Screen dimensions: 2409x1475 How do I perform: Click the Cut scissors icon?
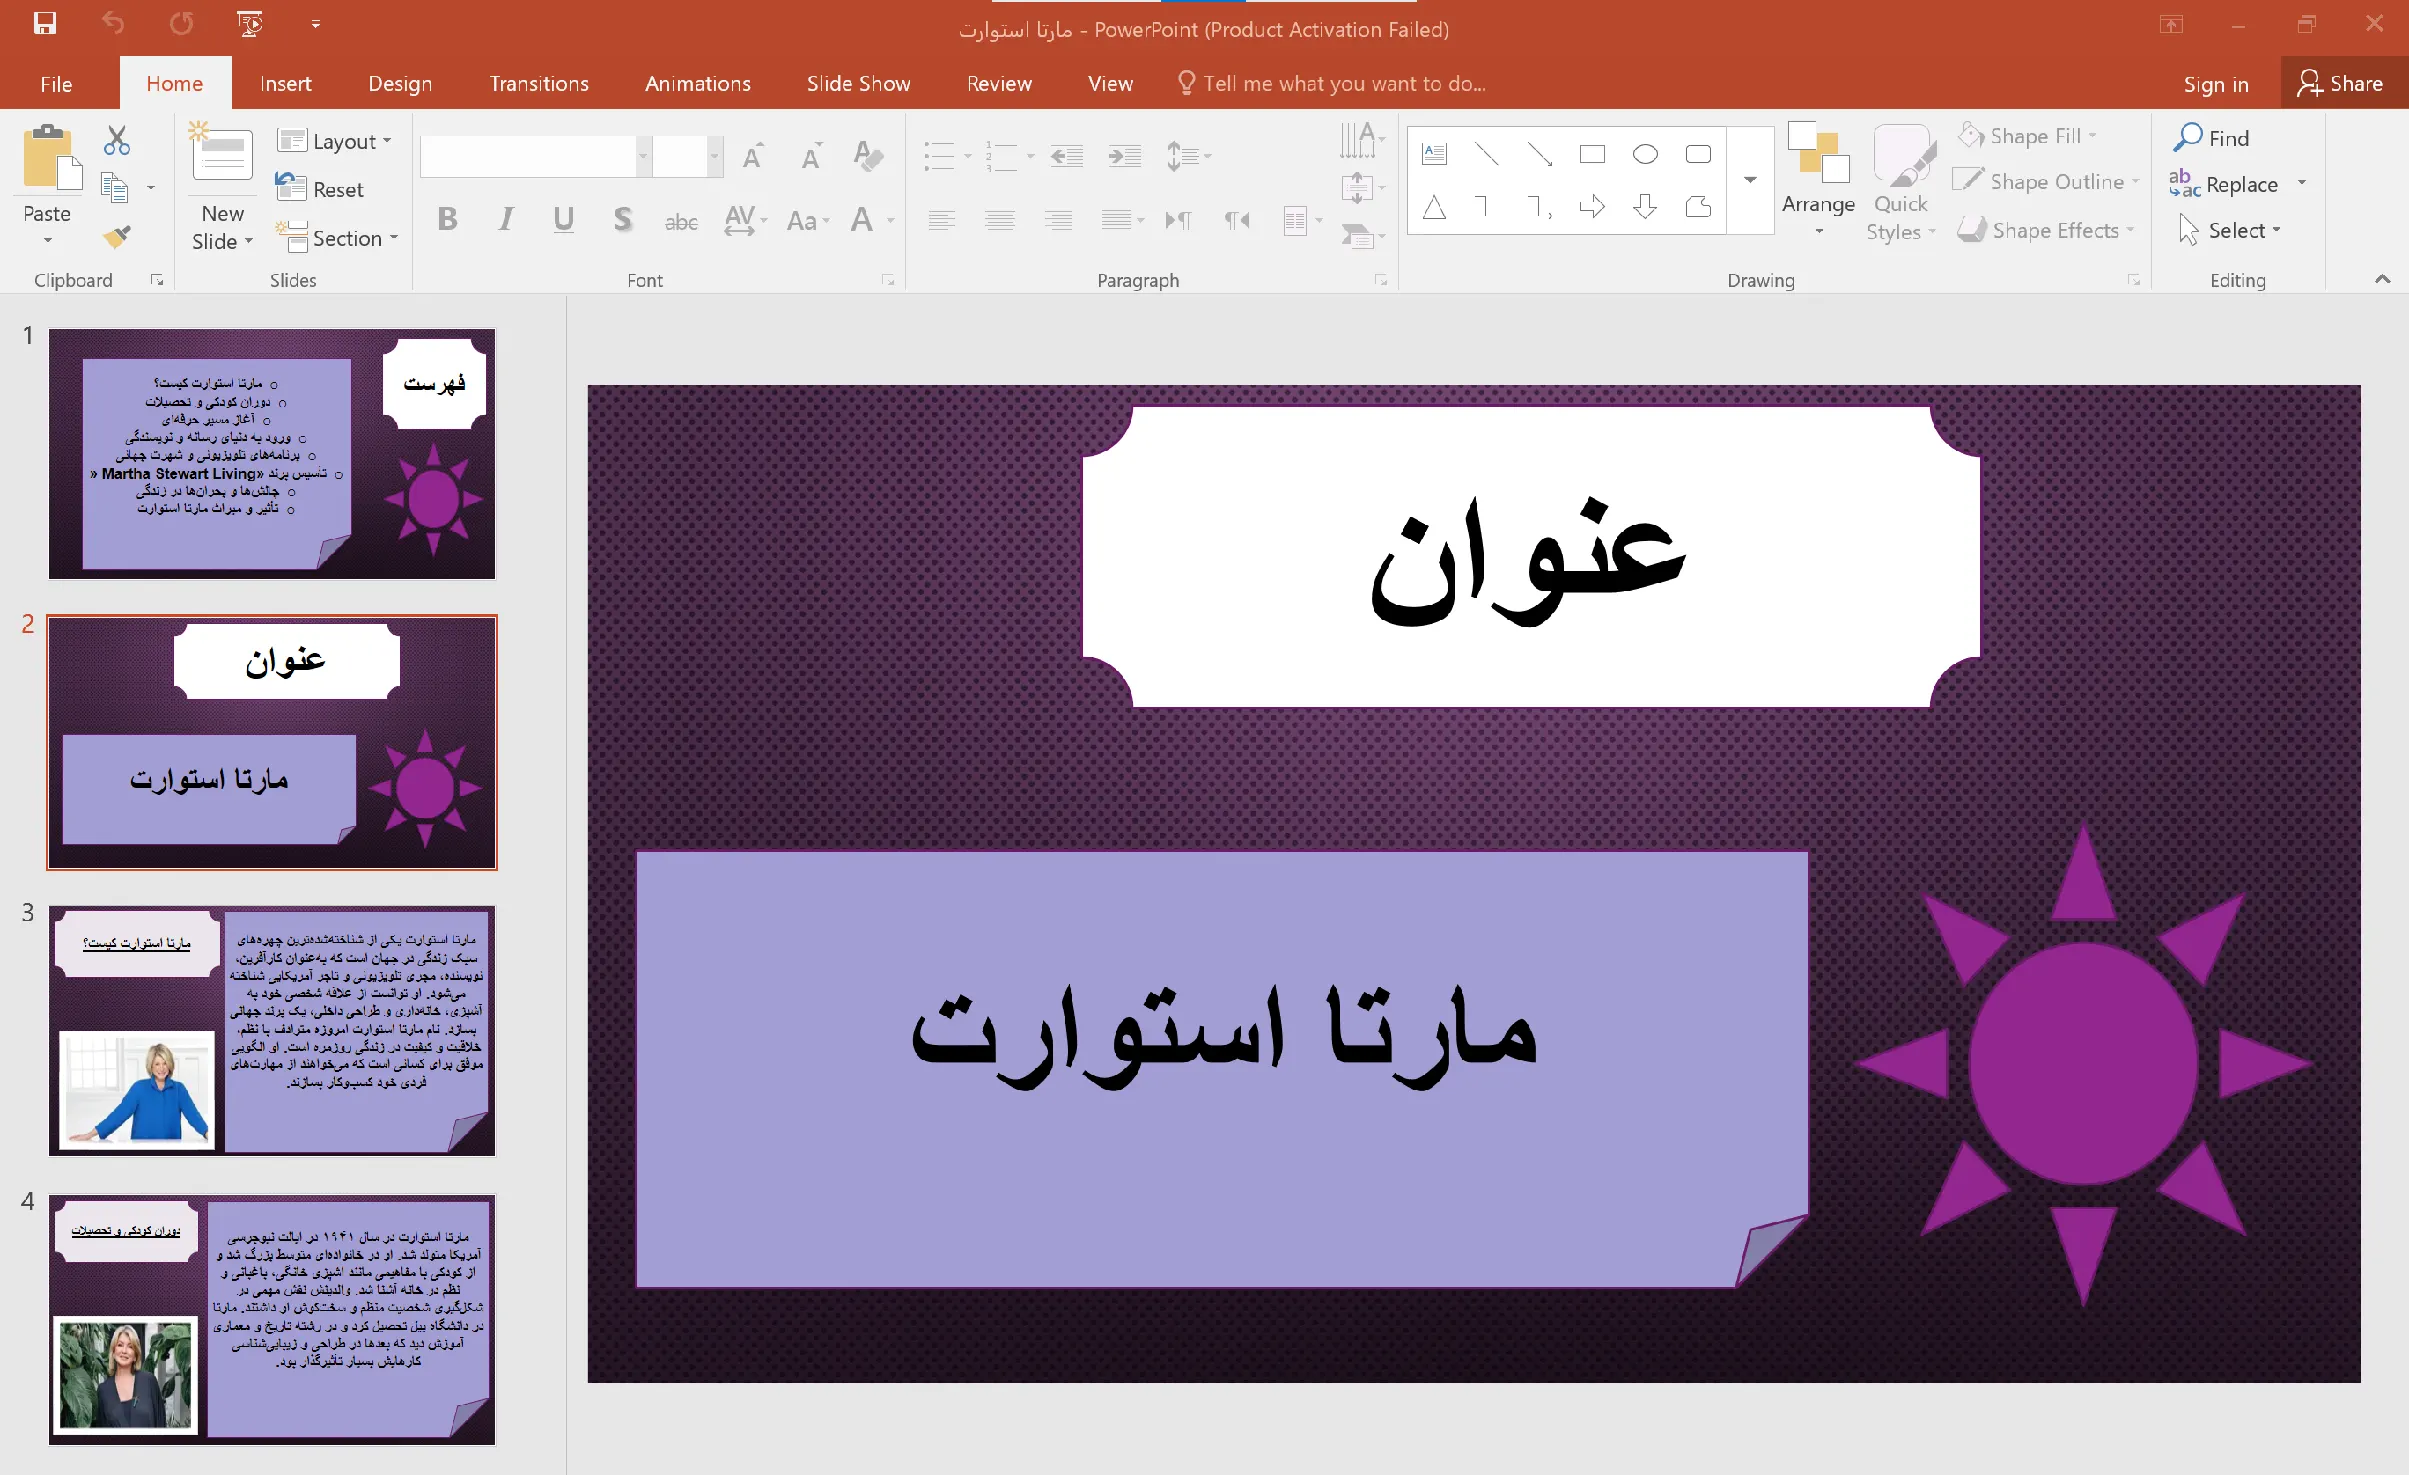tap(116, 141)
